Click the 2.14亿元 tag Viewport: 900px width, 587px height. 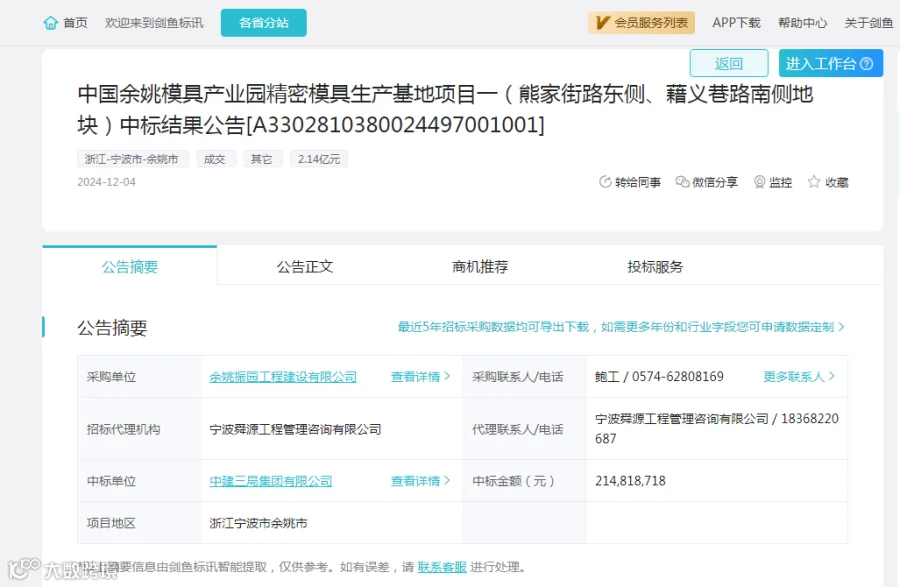(319, 159)
